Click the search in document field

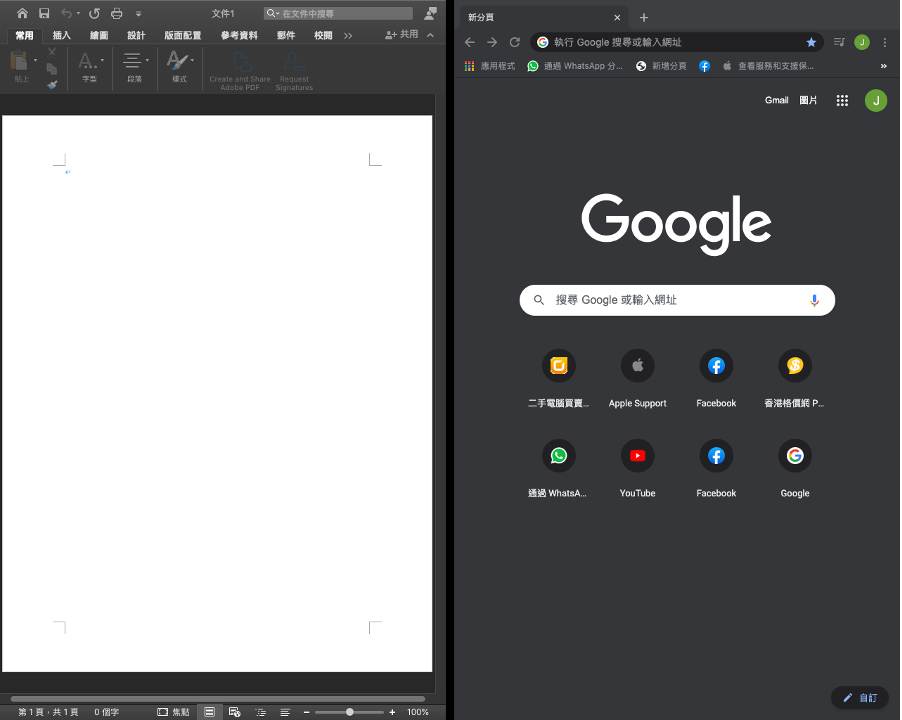(338, 13)
